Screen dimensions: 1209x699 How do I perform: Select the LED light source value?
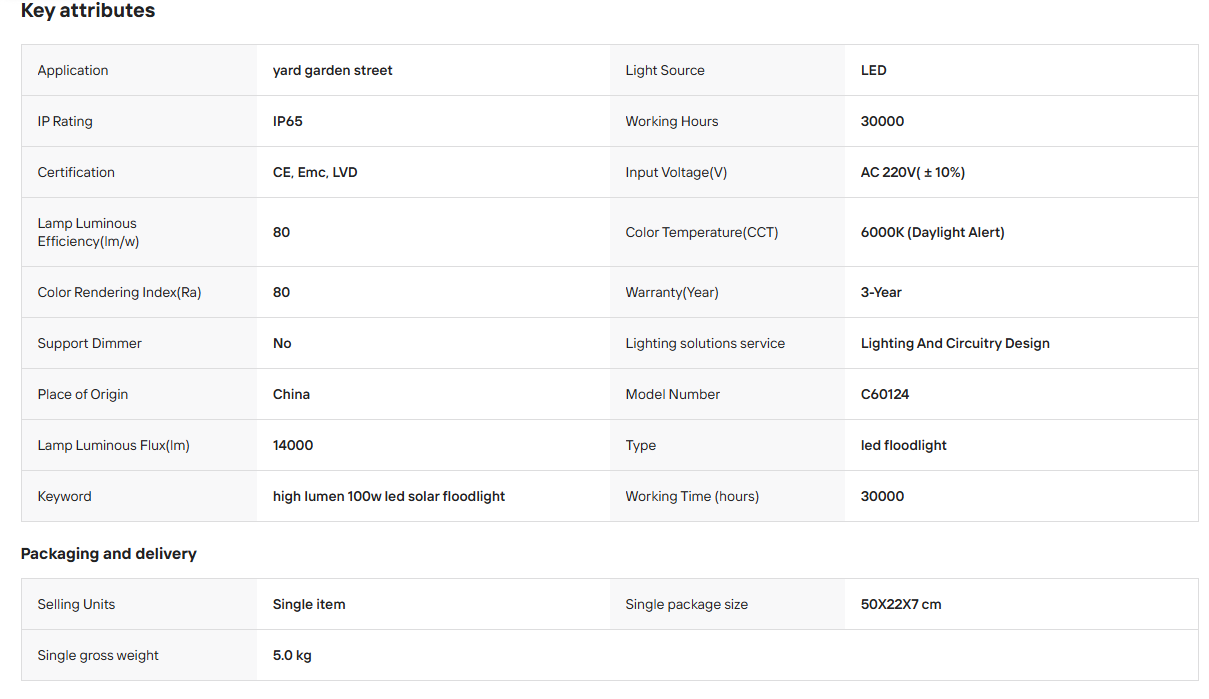pos(874,70)
